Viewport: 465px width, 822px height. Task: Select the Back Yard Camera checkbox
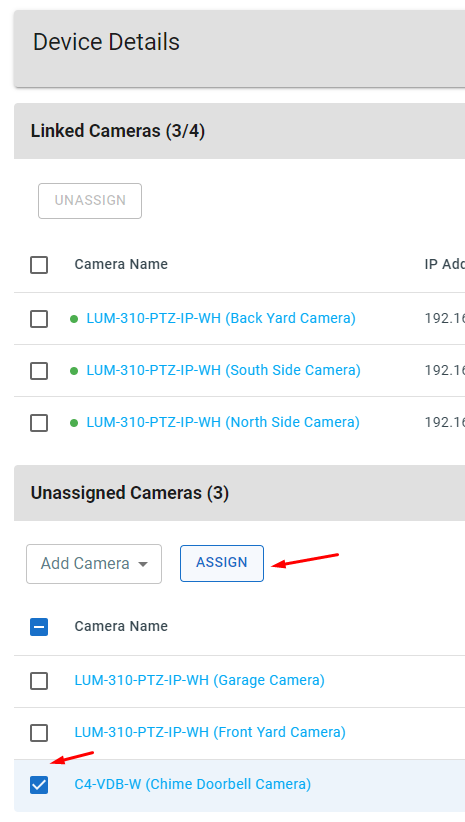(x=39, y=319)
